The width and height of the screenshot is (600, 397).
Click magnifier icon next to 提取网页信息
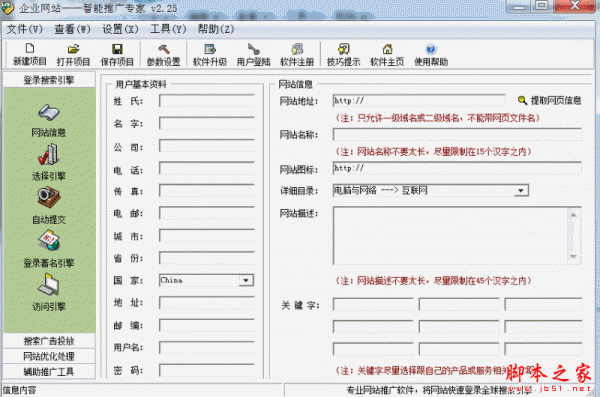[x=522, y=100]
